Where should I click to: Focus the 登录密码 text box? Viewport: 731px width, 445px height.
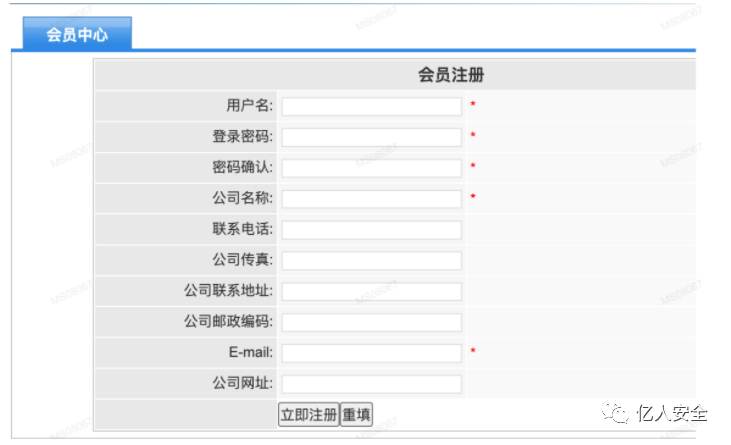click(x=371, y=137)
